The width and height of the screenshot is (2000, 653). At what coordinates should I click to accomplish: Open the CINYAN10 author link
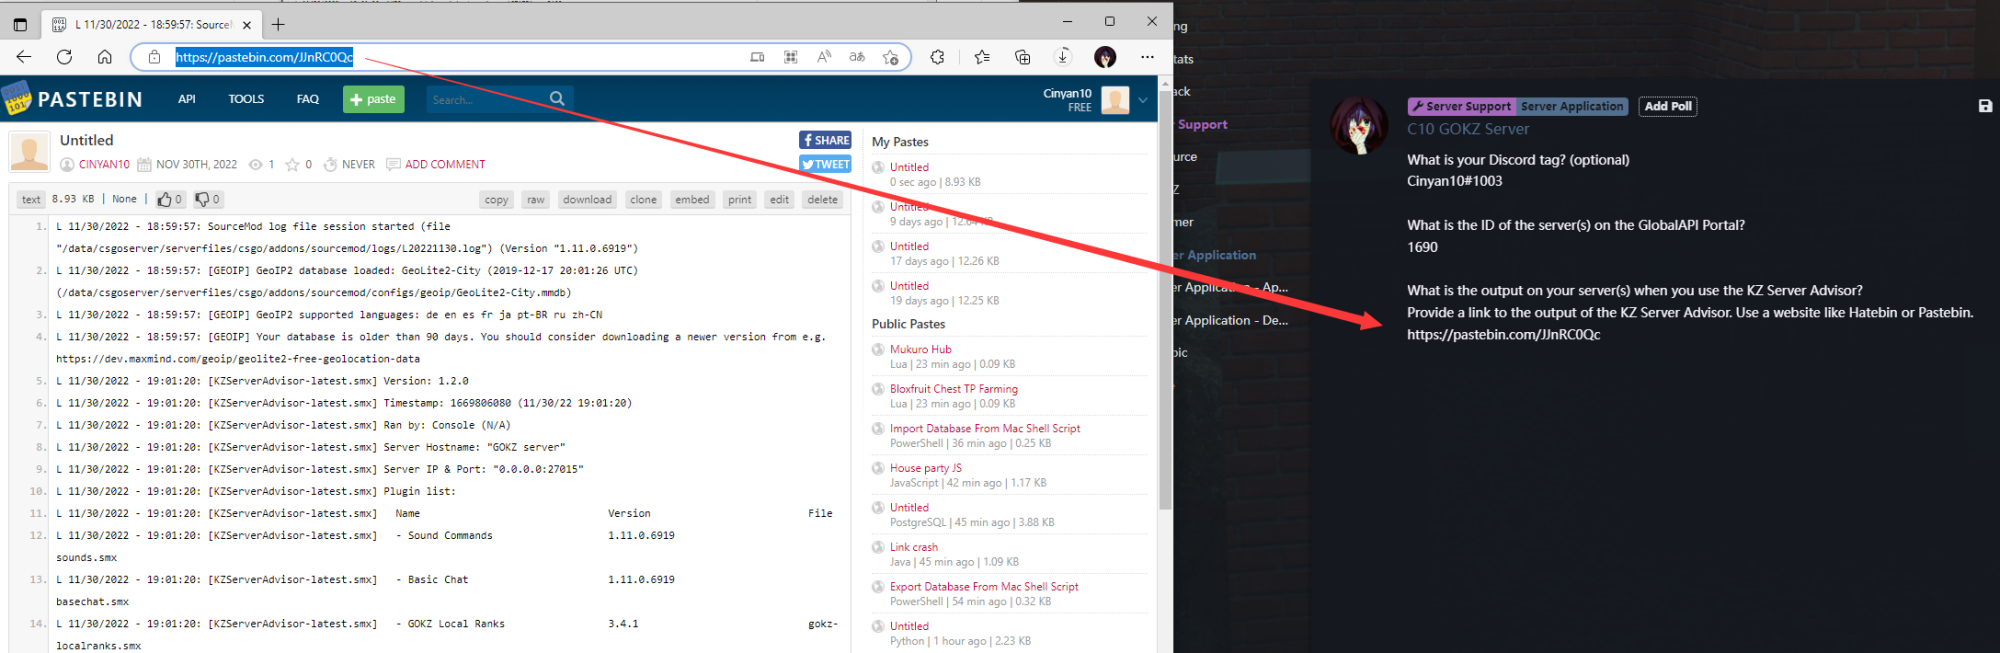coord(104,164)
